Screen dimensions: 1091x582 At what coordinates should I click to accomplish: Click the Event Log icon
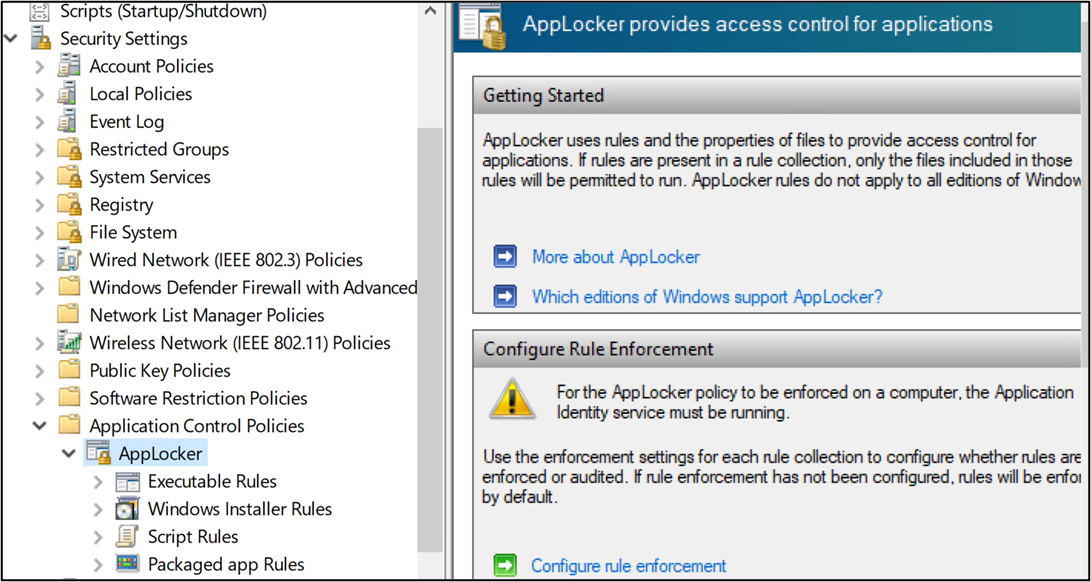coord(67,122)
